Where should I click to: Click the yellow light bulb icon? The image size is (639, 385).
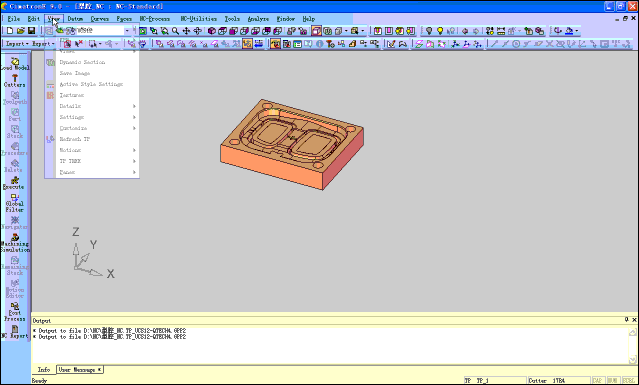click(440, 31)
